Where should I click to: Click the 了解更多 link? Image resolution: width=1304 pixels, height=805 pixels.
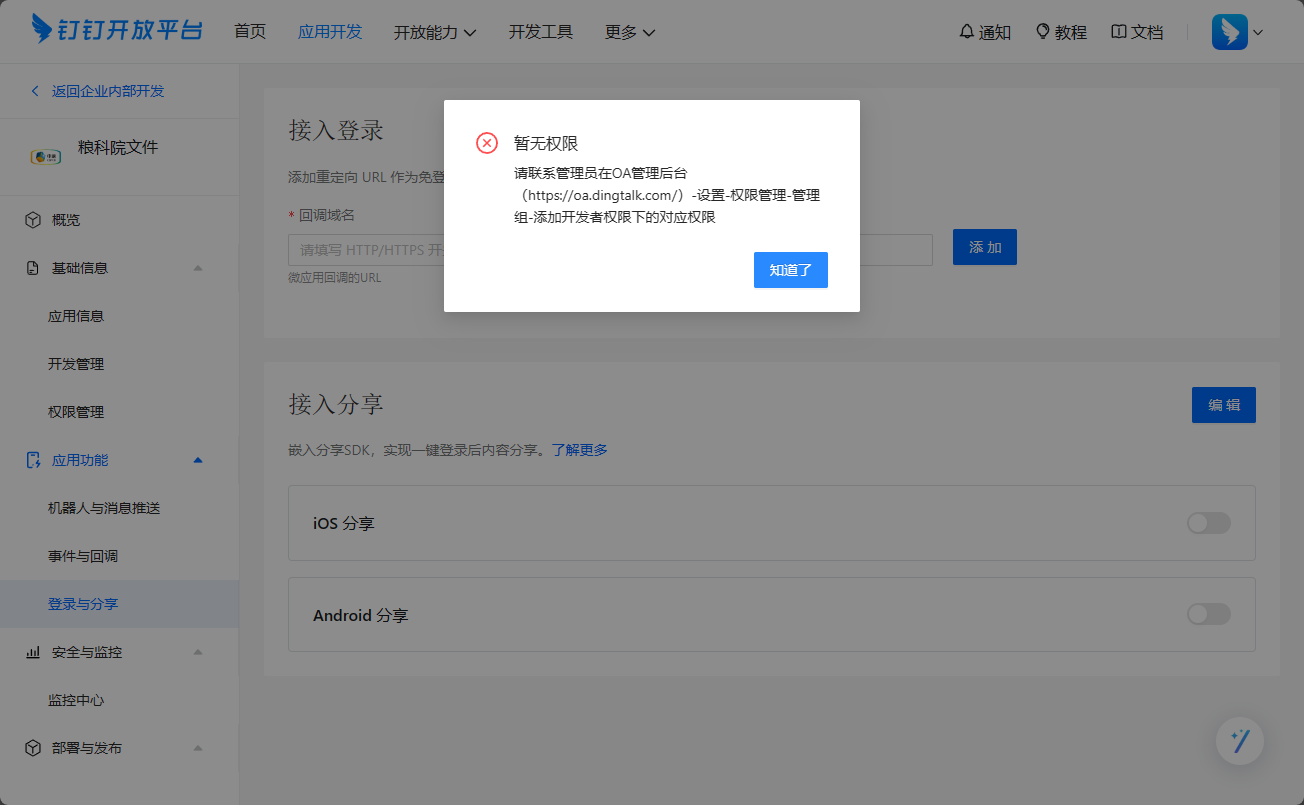click(580, 450)
